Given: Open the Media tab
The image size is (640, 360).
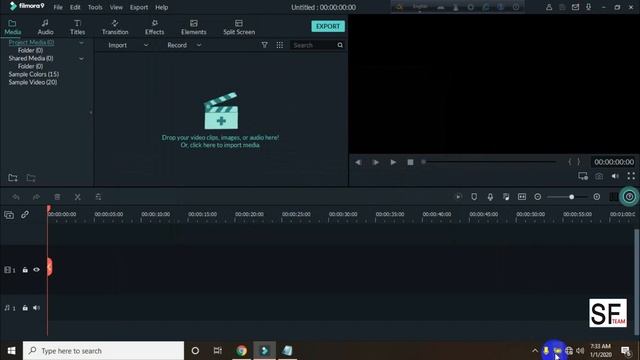Looking at the screenshot, I should 12,27.
